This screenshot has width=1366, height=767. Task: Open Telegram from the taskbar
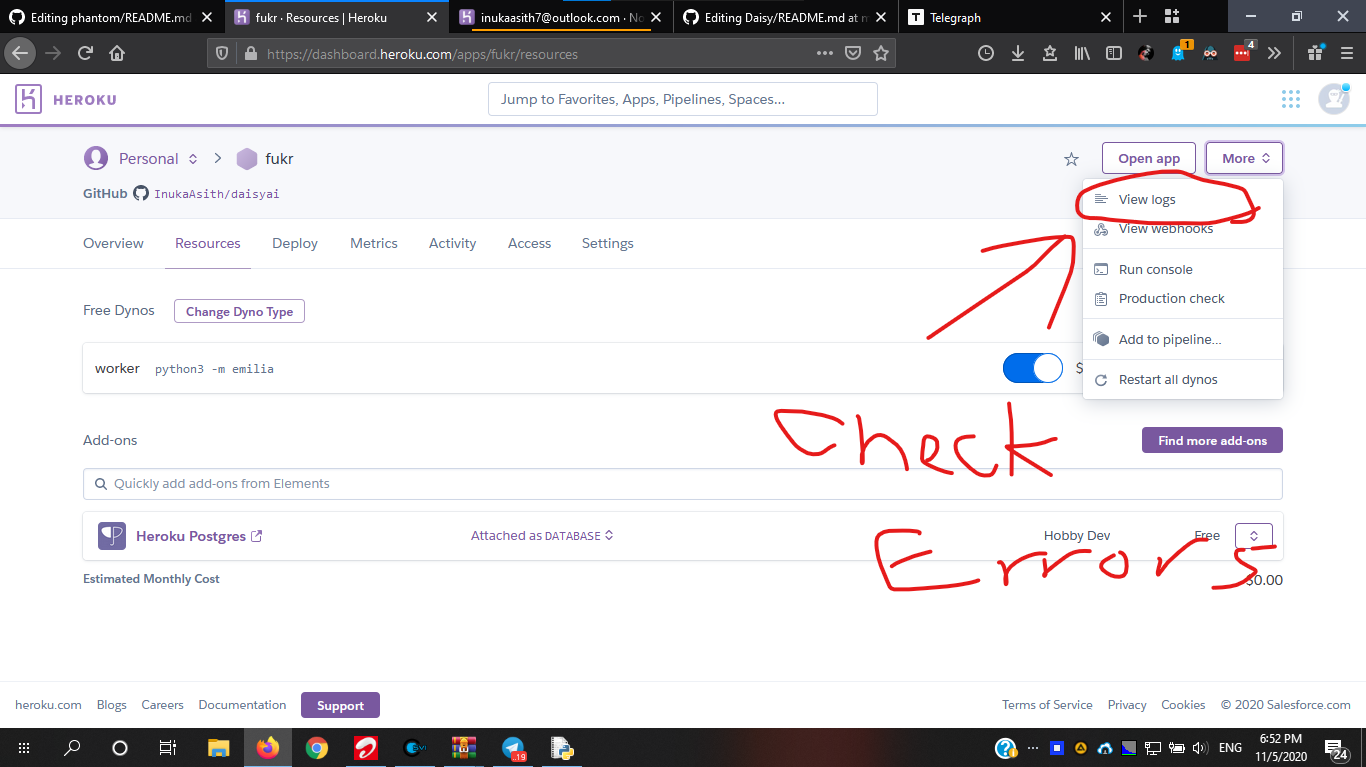click(x=513, y=748)
